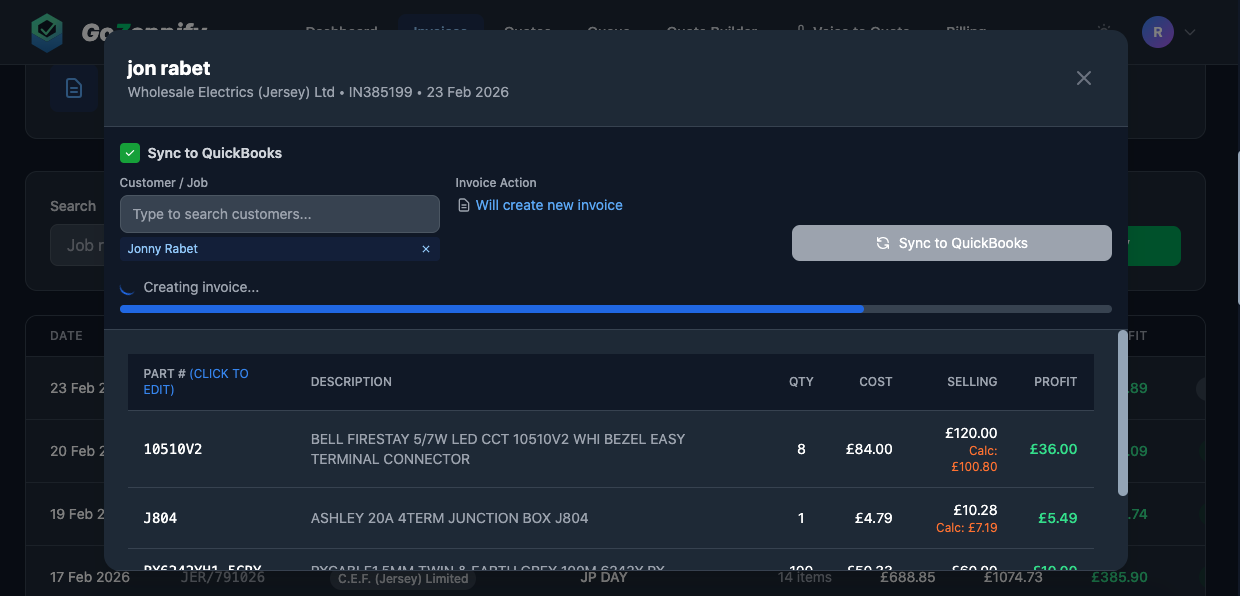This screenshot has width=1240, height=596.
Task: Click the document icon beside Will create new invoice
Action: pos(462,204)
